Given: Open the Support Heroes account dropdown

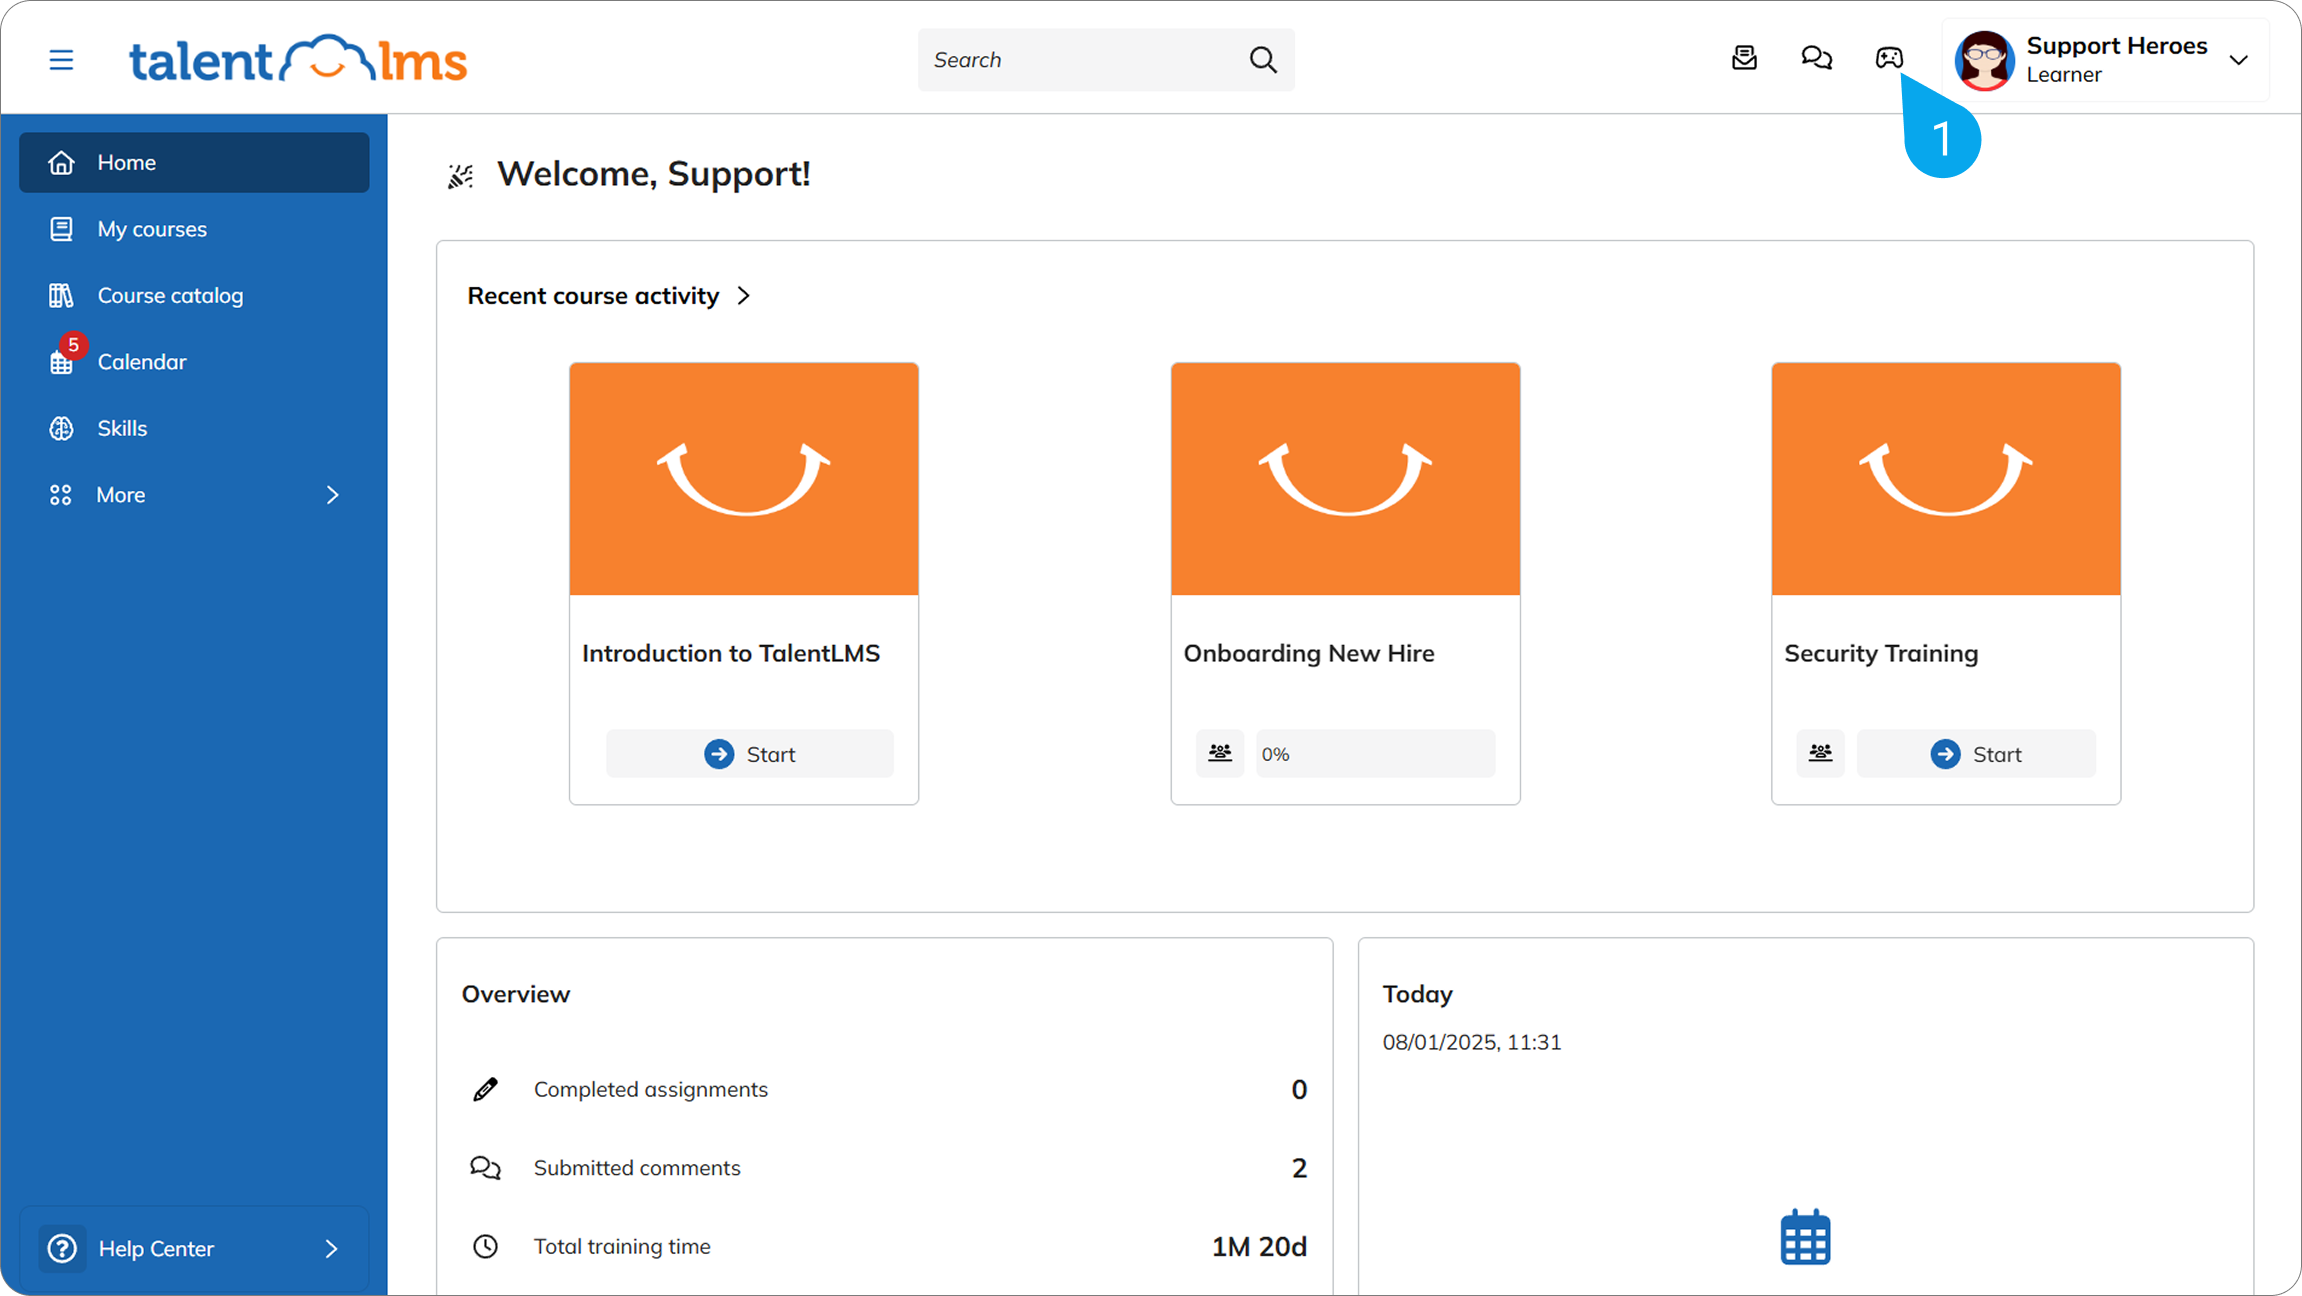Looking at the screenshot, I should click(2239, 60).
